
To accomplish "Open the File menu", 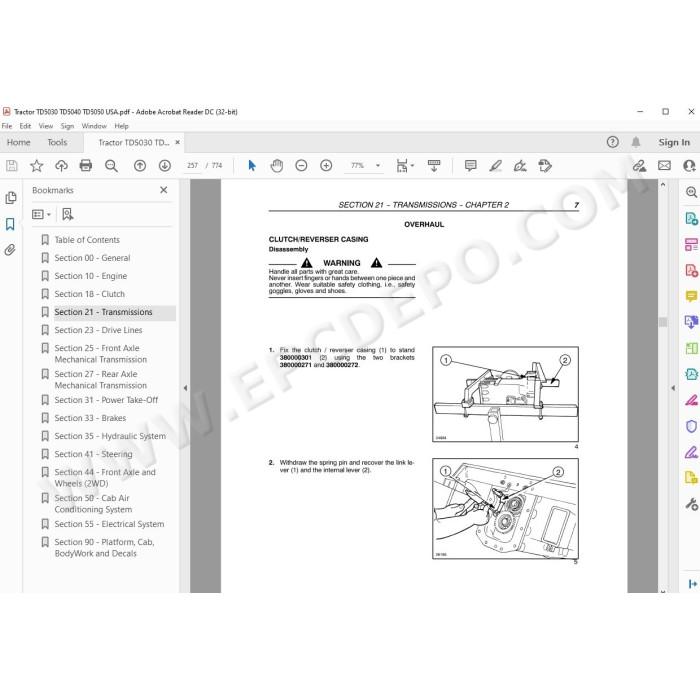I will click(x=7, y=126).
